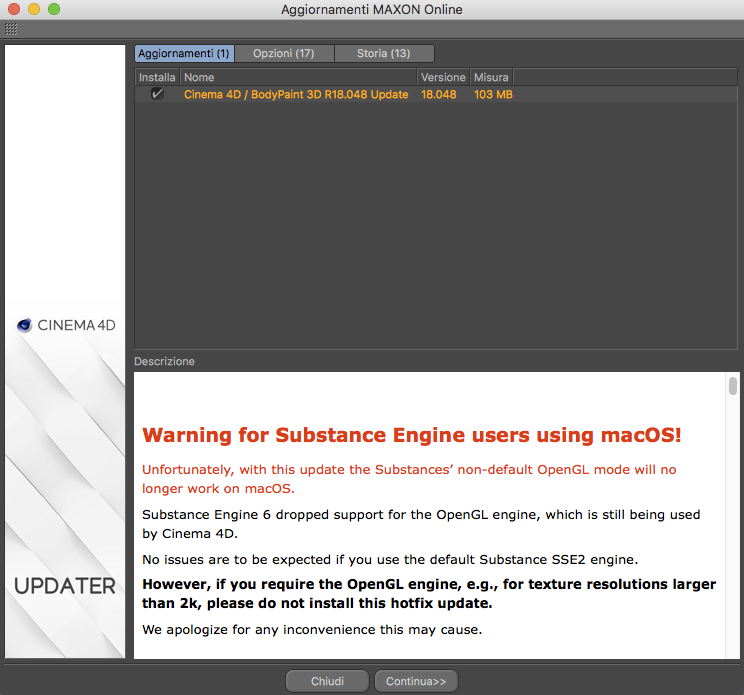
Task: Click the 'No issues are to be expected' line
Action: 390,560
